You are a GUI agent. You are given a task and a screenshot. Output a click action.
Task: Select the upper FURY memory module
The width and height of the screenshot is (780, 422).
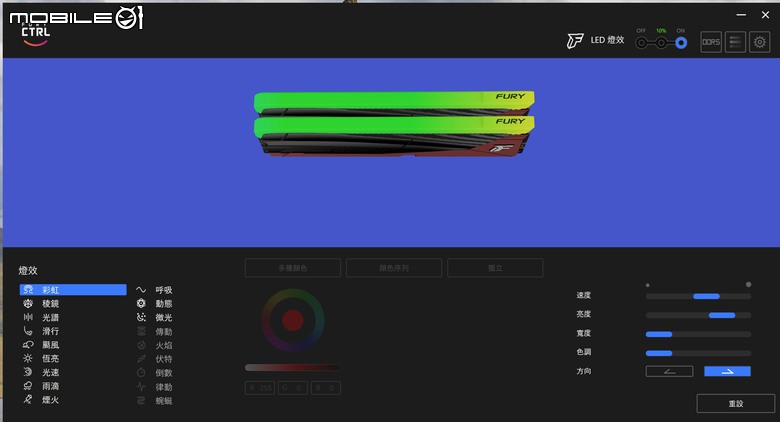point(394,102)
